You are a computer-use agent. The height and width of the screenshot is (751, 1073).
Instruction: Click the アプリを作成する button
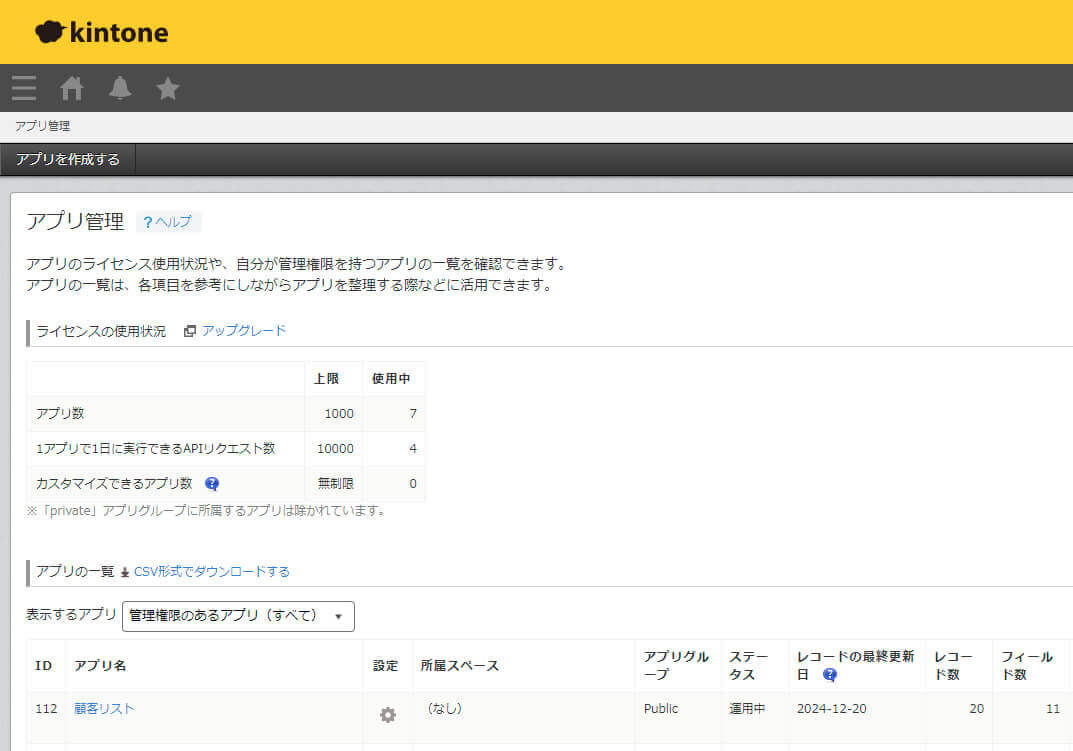pyautogui.click(x=66, y=158)
